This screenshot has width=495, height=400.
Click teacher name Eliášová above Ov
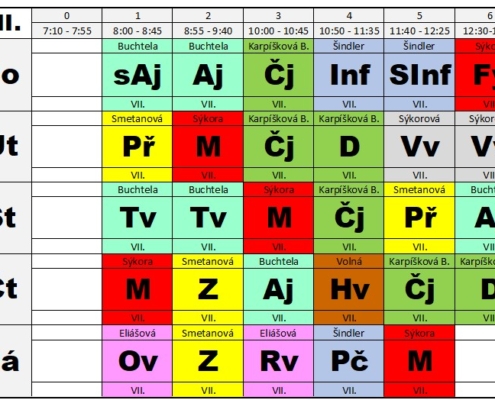click(x=137, y=333)
